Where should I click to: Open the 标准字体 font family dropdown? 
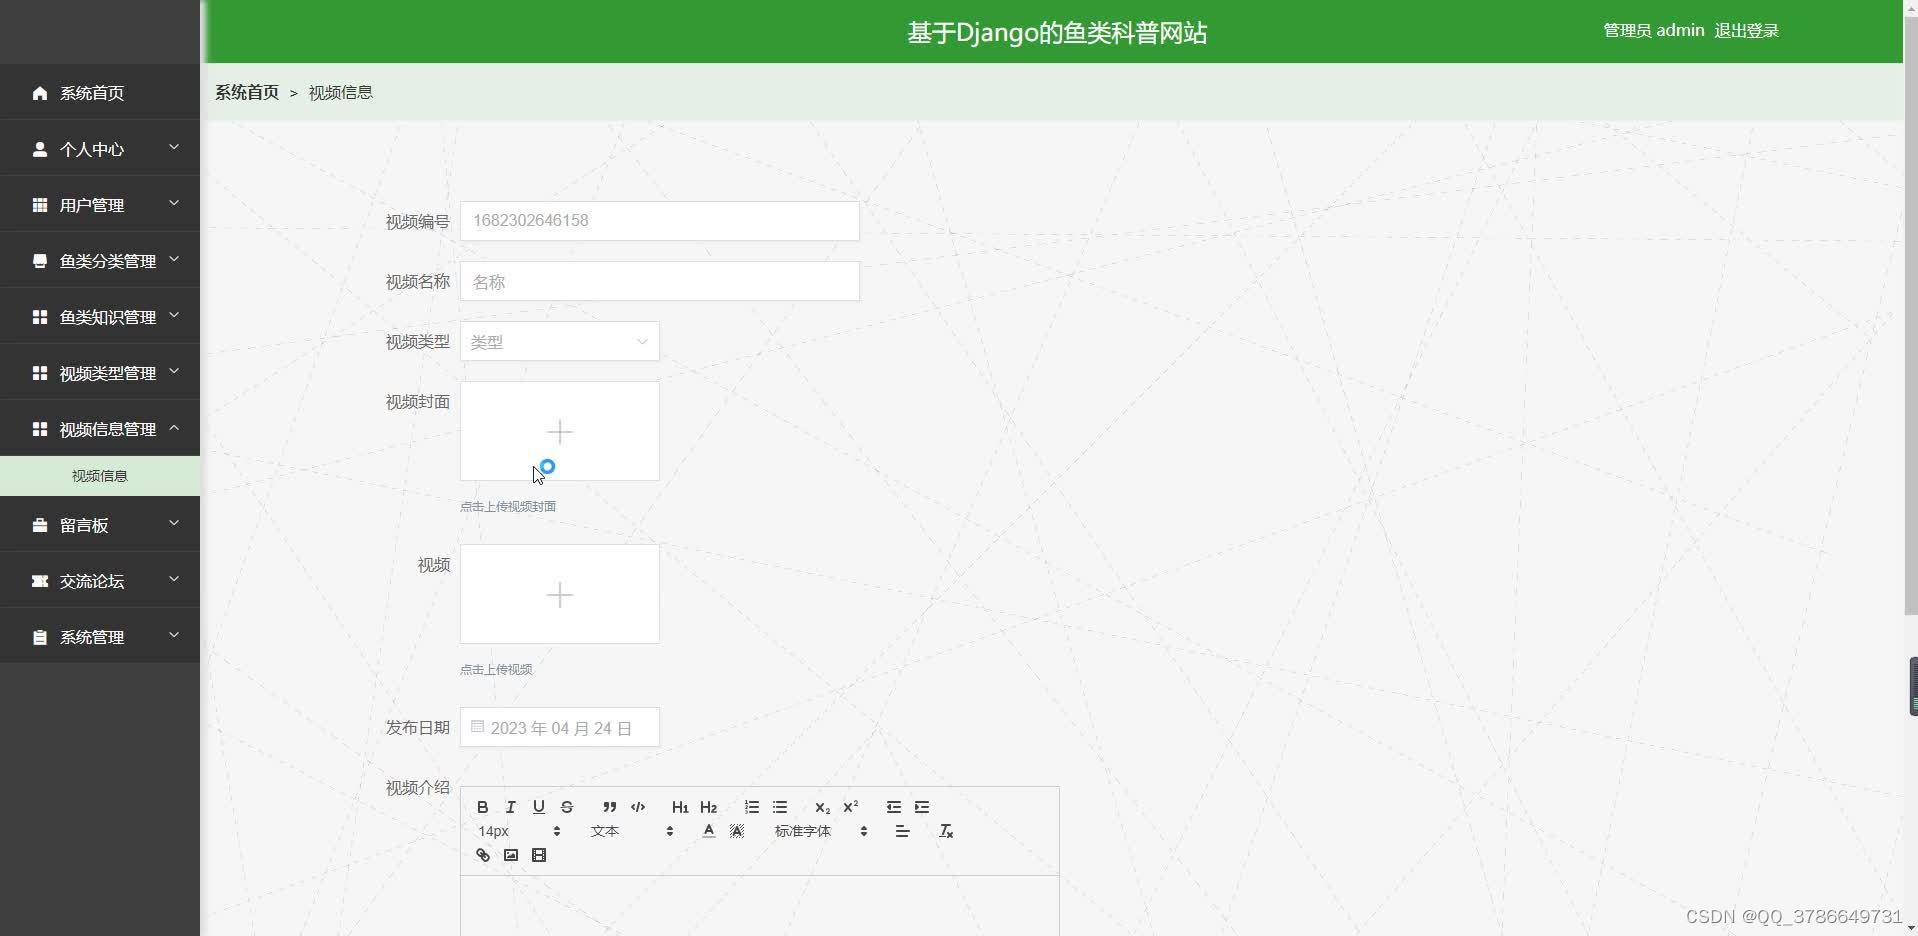[820, 831]
